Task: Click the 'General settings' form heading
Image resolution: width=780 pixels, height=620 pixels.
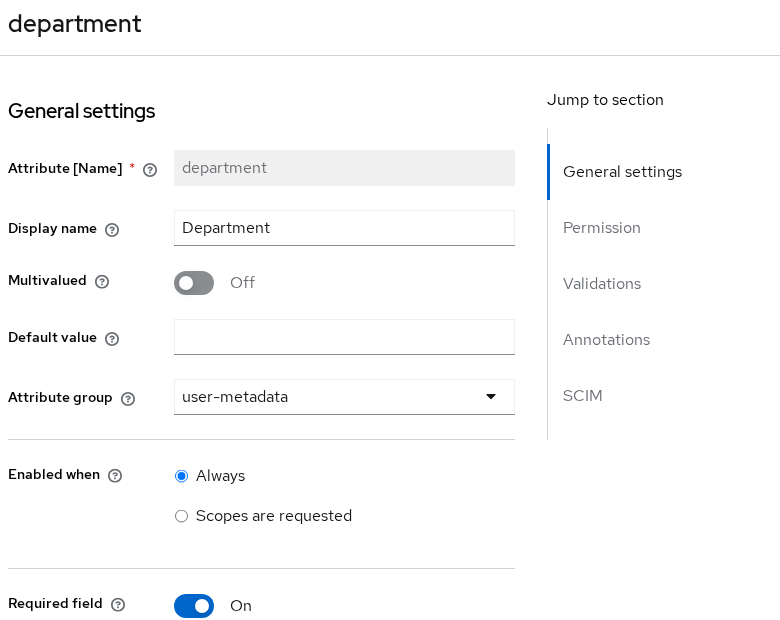Action: tap(82, 111)
